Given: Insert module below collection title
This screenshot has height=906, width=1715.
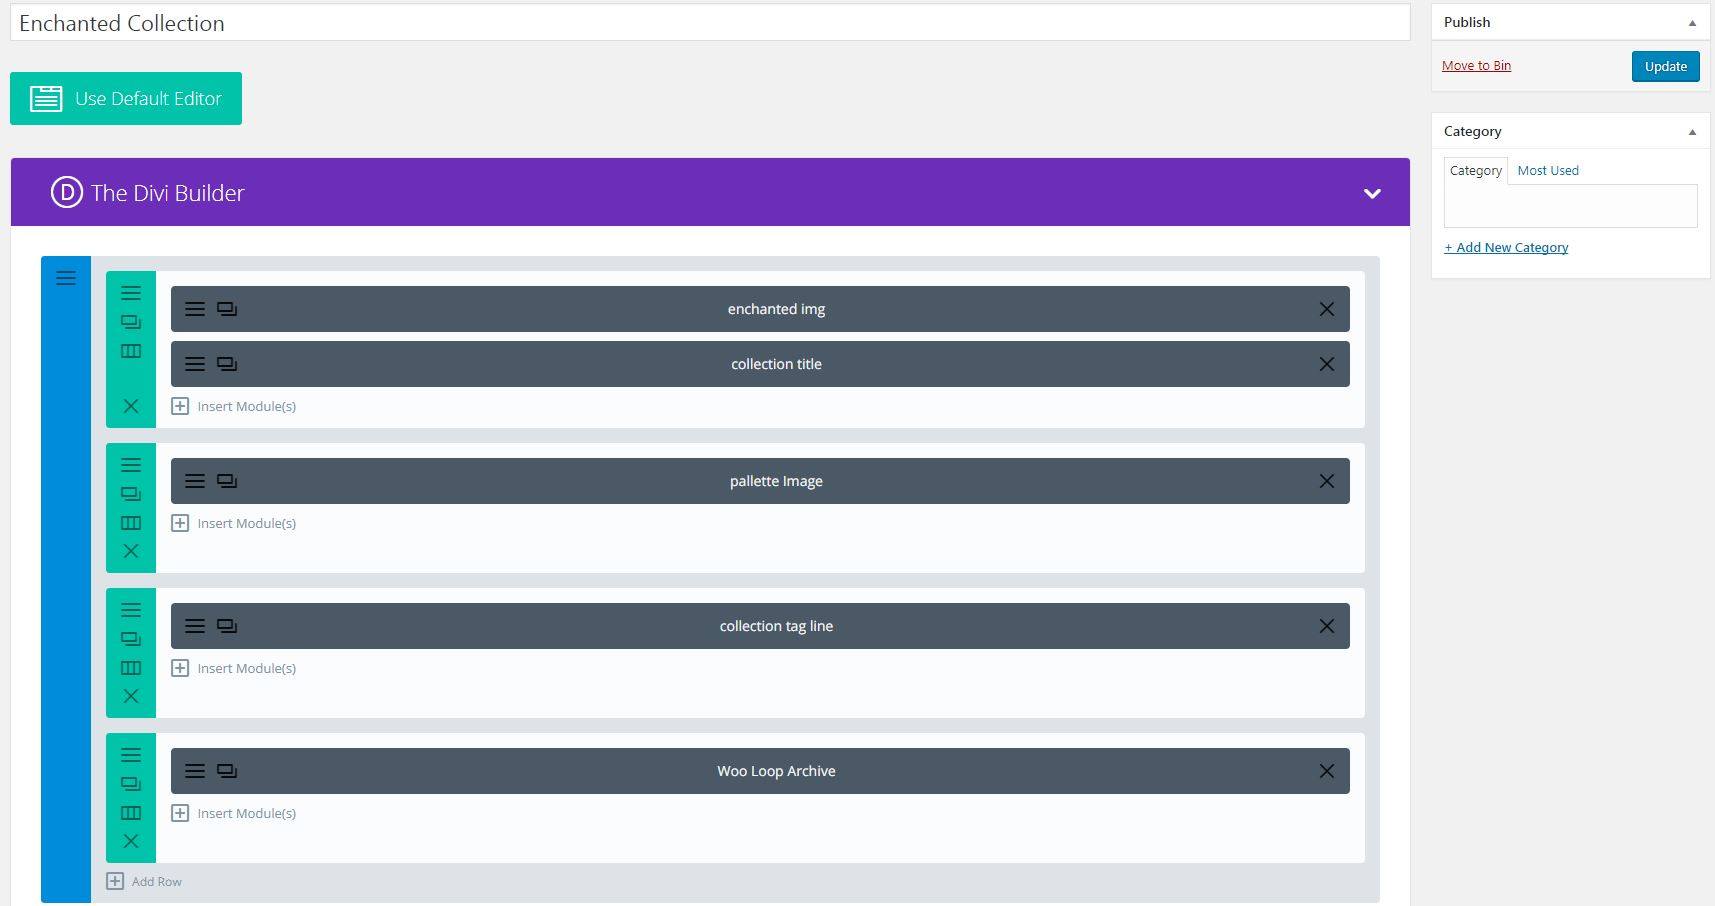Looking at the screenshot, I should (234, 406).
